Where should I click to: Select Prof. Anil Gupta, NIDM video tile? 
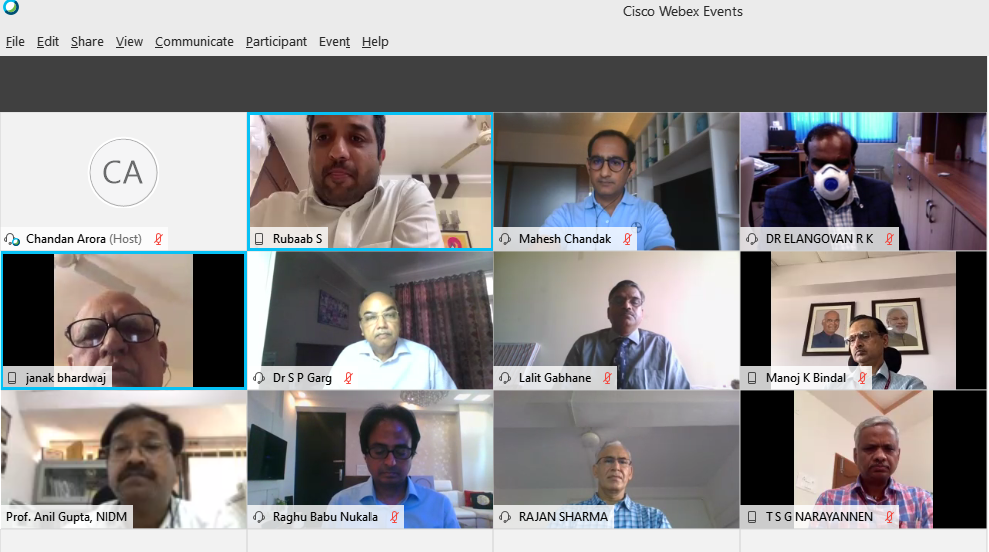(x=124, y=459)
